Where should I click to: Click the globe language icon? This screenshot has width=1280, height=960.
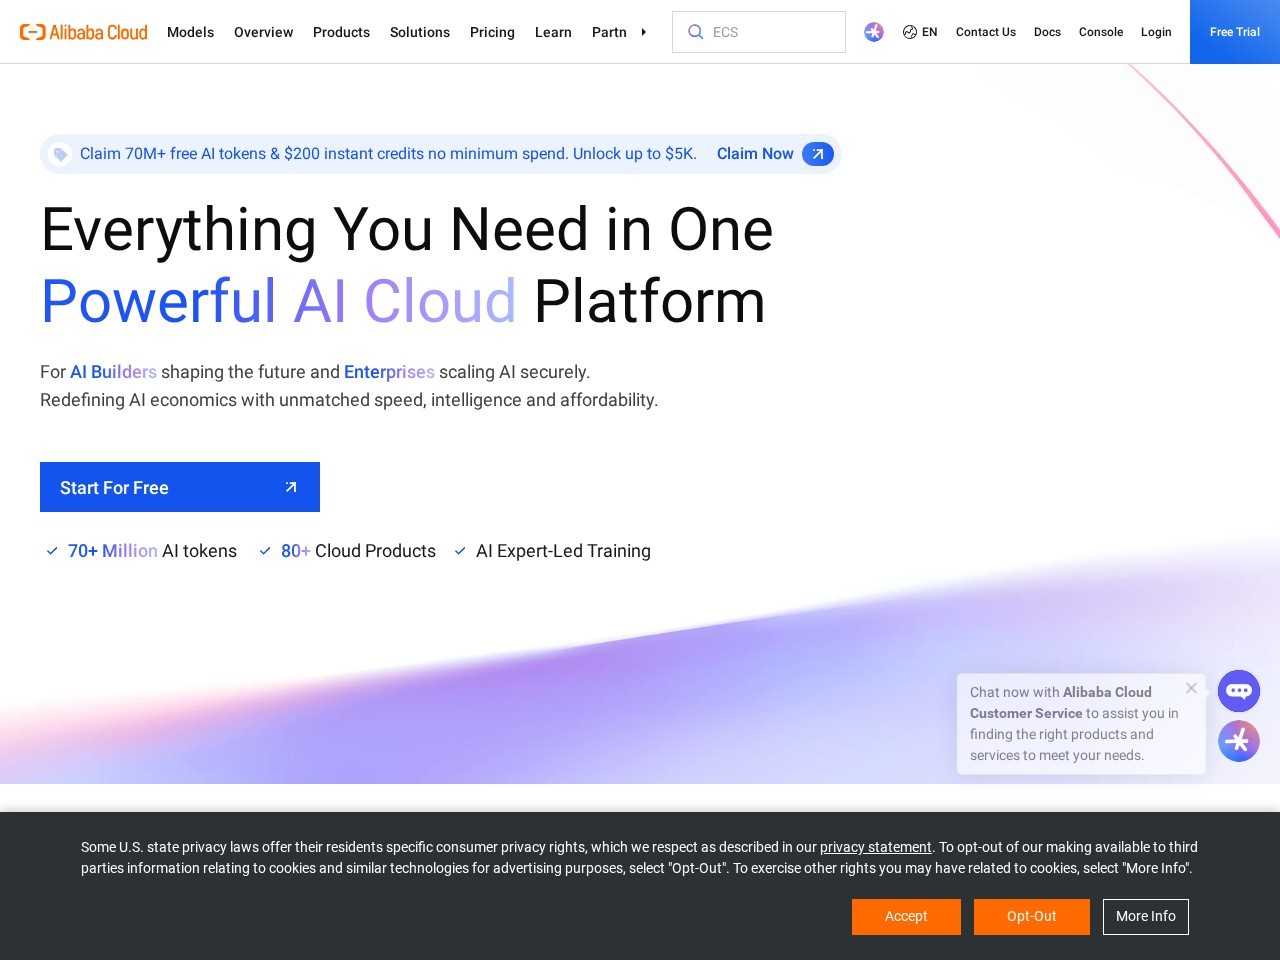[x=909, y=32]
